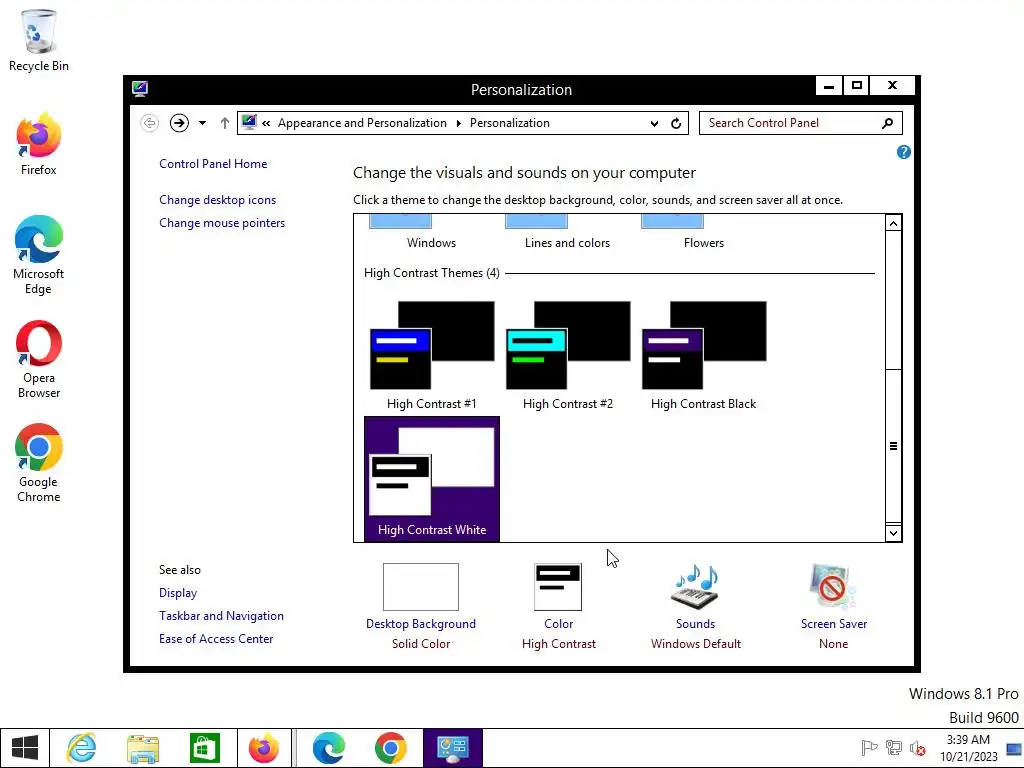Open Windows Store from taskbar
The image size is (1024, 768).
point(204,748)
